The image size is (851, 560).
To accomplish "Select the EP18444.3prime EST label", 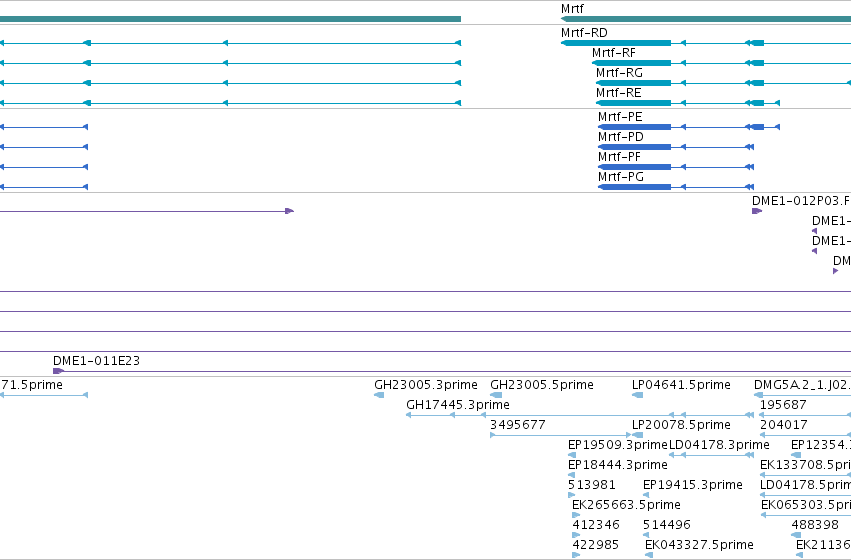I will point(618,465).
